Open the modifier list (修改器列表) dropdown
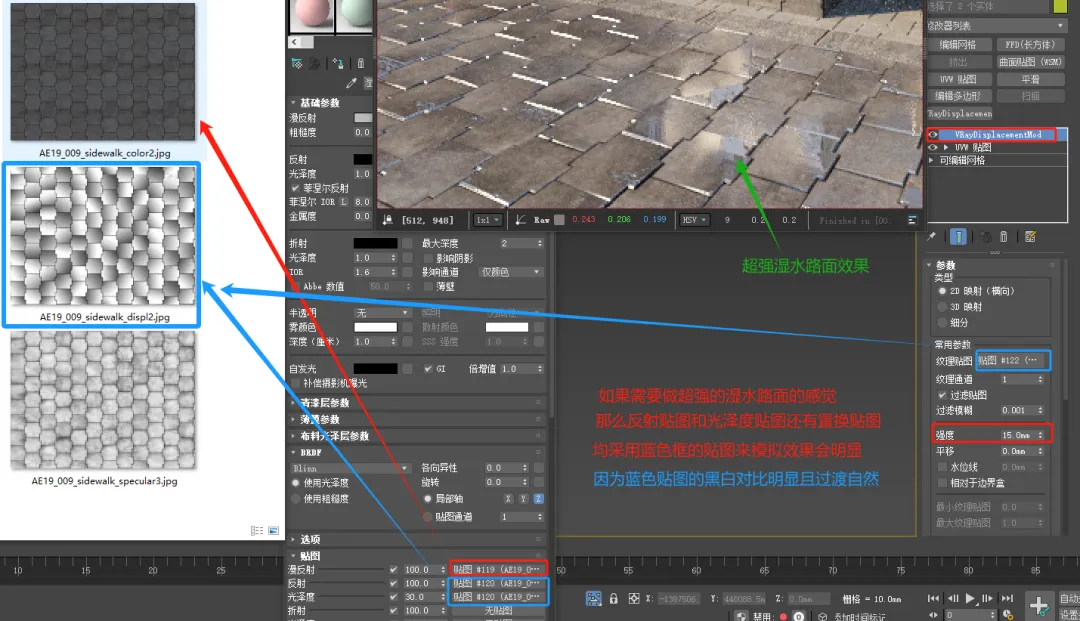Viewport: 1080px width, 621px height. tap(997, 25)
